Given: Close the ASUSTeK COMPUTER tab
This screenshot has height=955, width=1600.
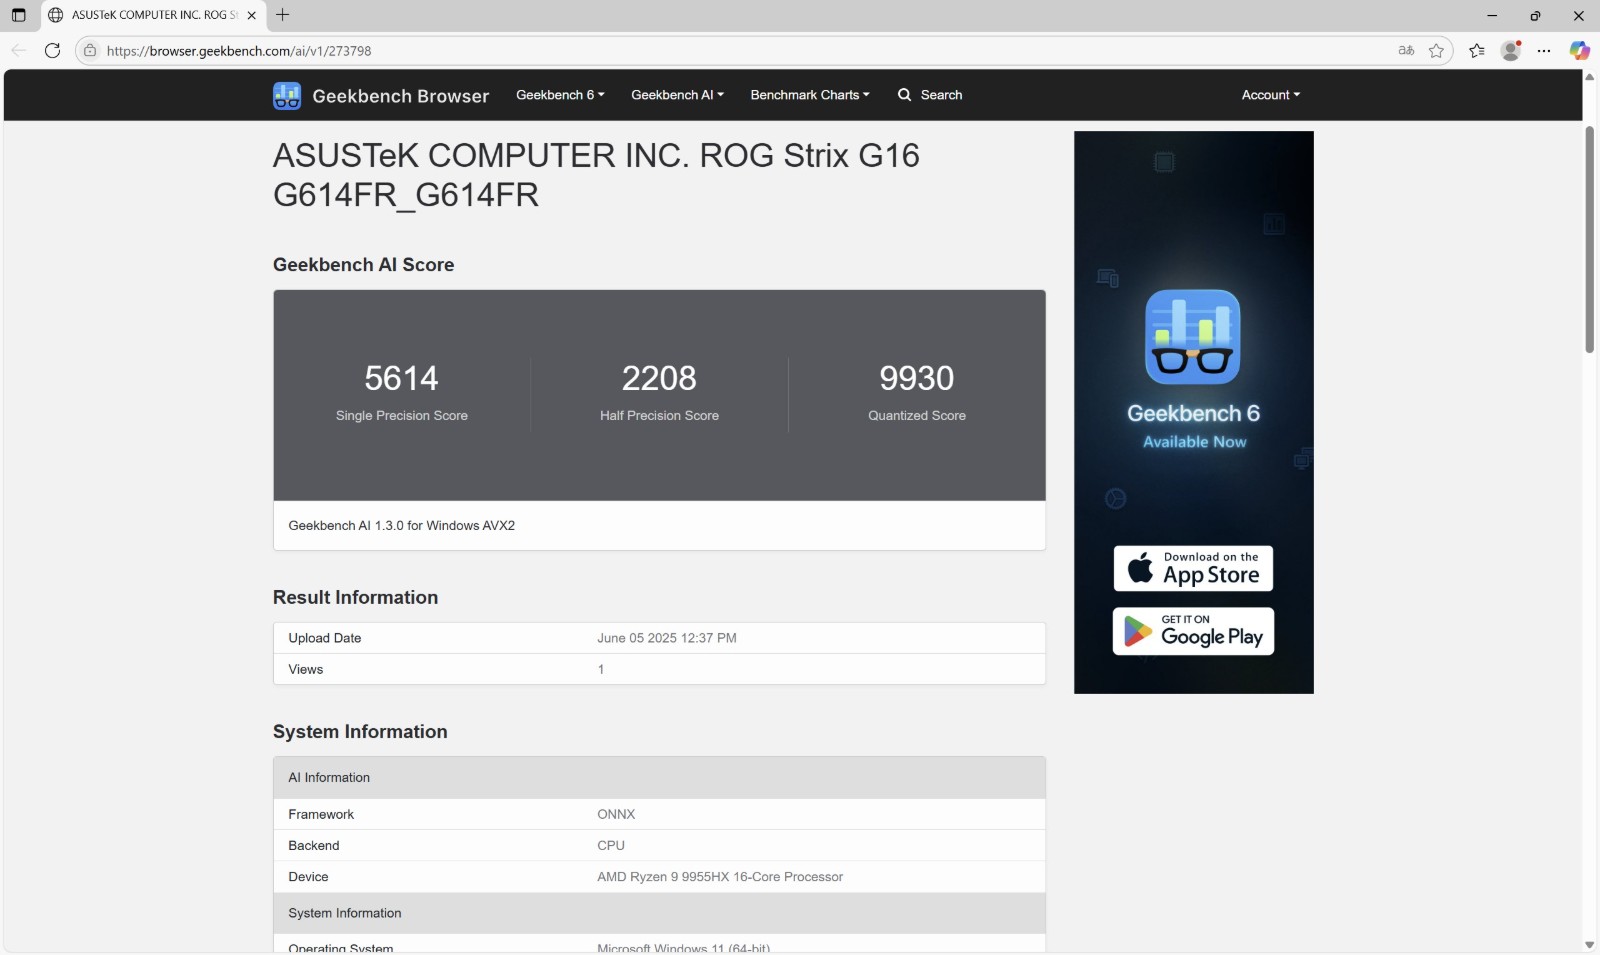Looking at the screenshot, I should (x=252, y=15).
